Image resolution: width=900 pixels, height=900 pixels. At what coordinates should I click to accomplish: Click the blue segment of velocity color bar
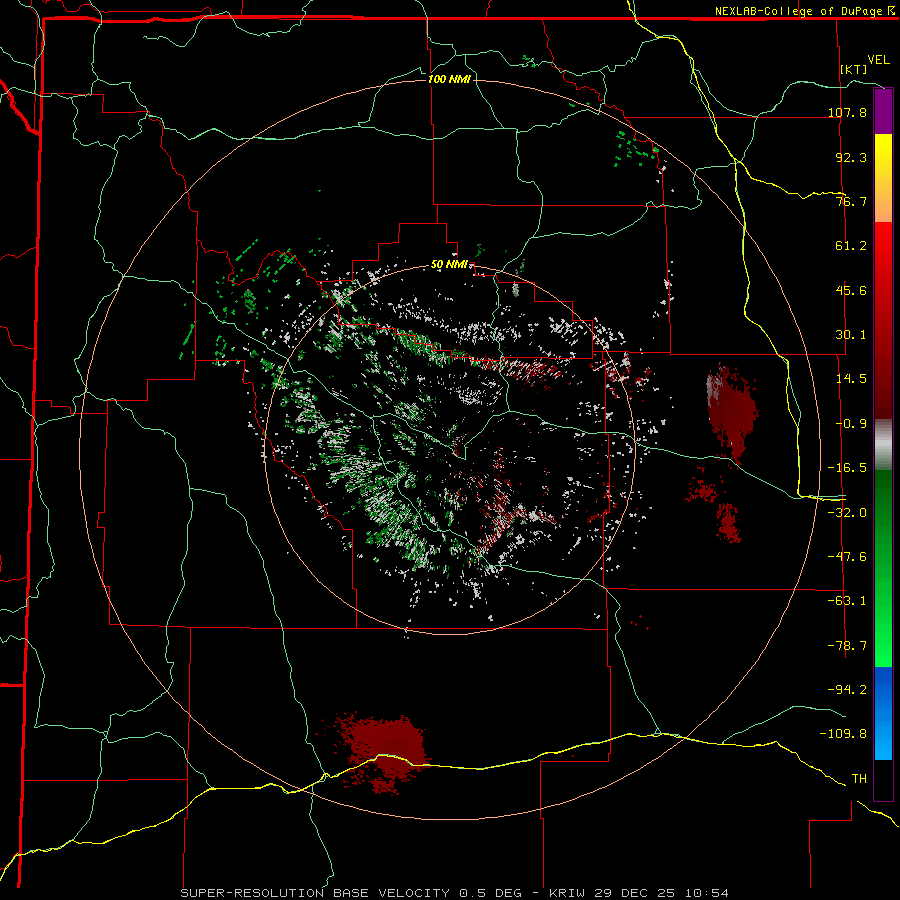(883, 713)
